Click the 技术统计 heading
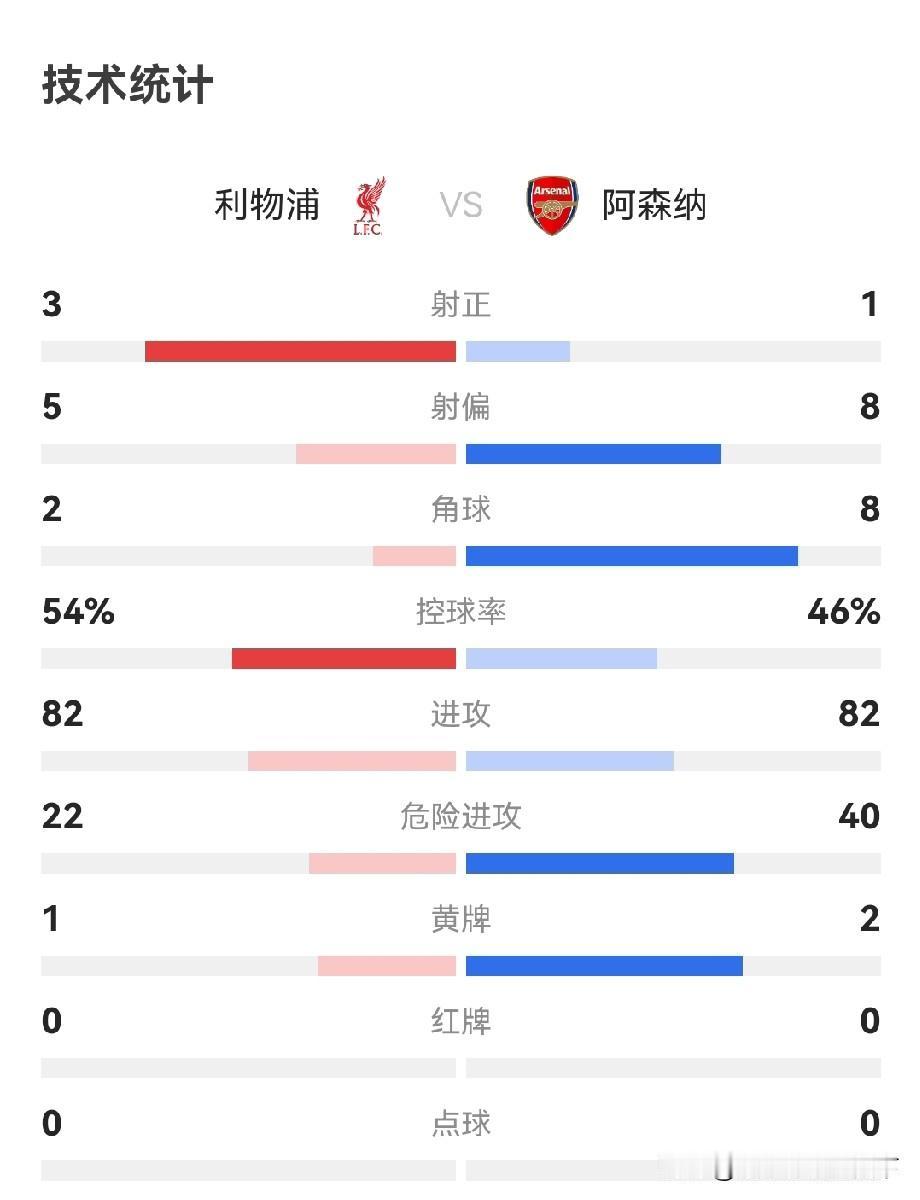Image resolution: width=920 pixels, height=1200 pixels. (128, 85)
